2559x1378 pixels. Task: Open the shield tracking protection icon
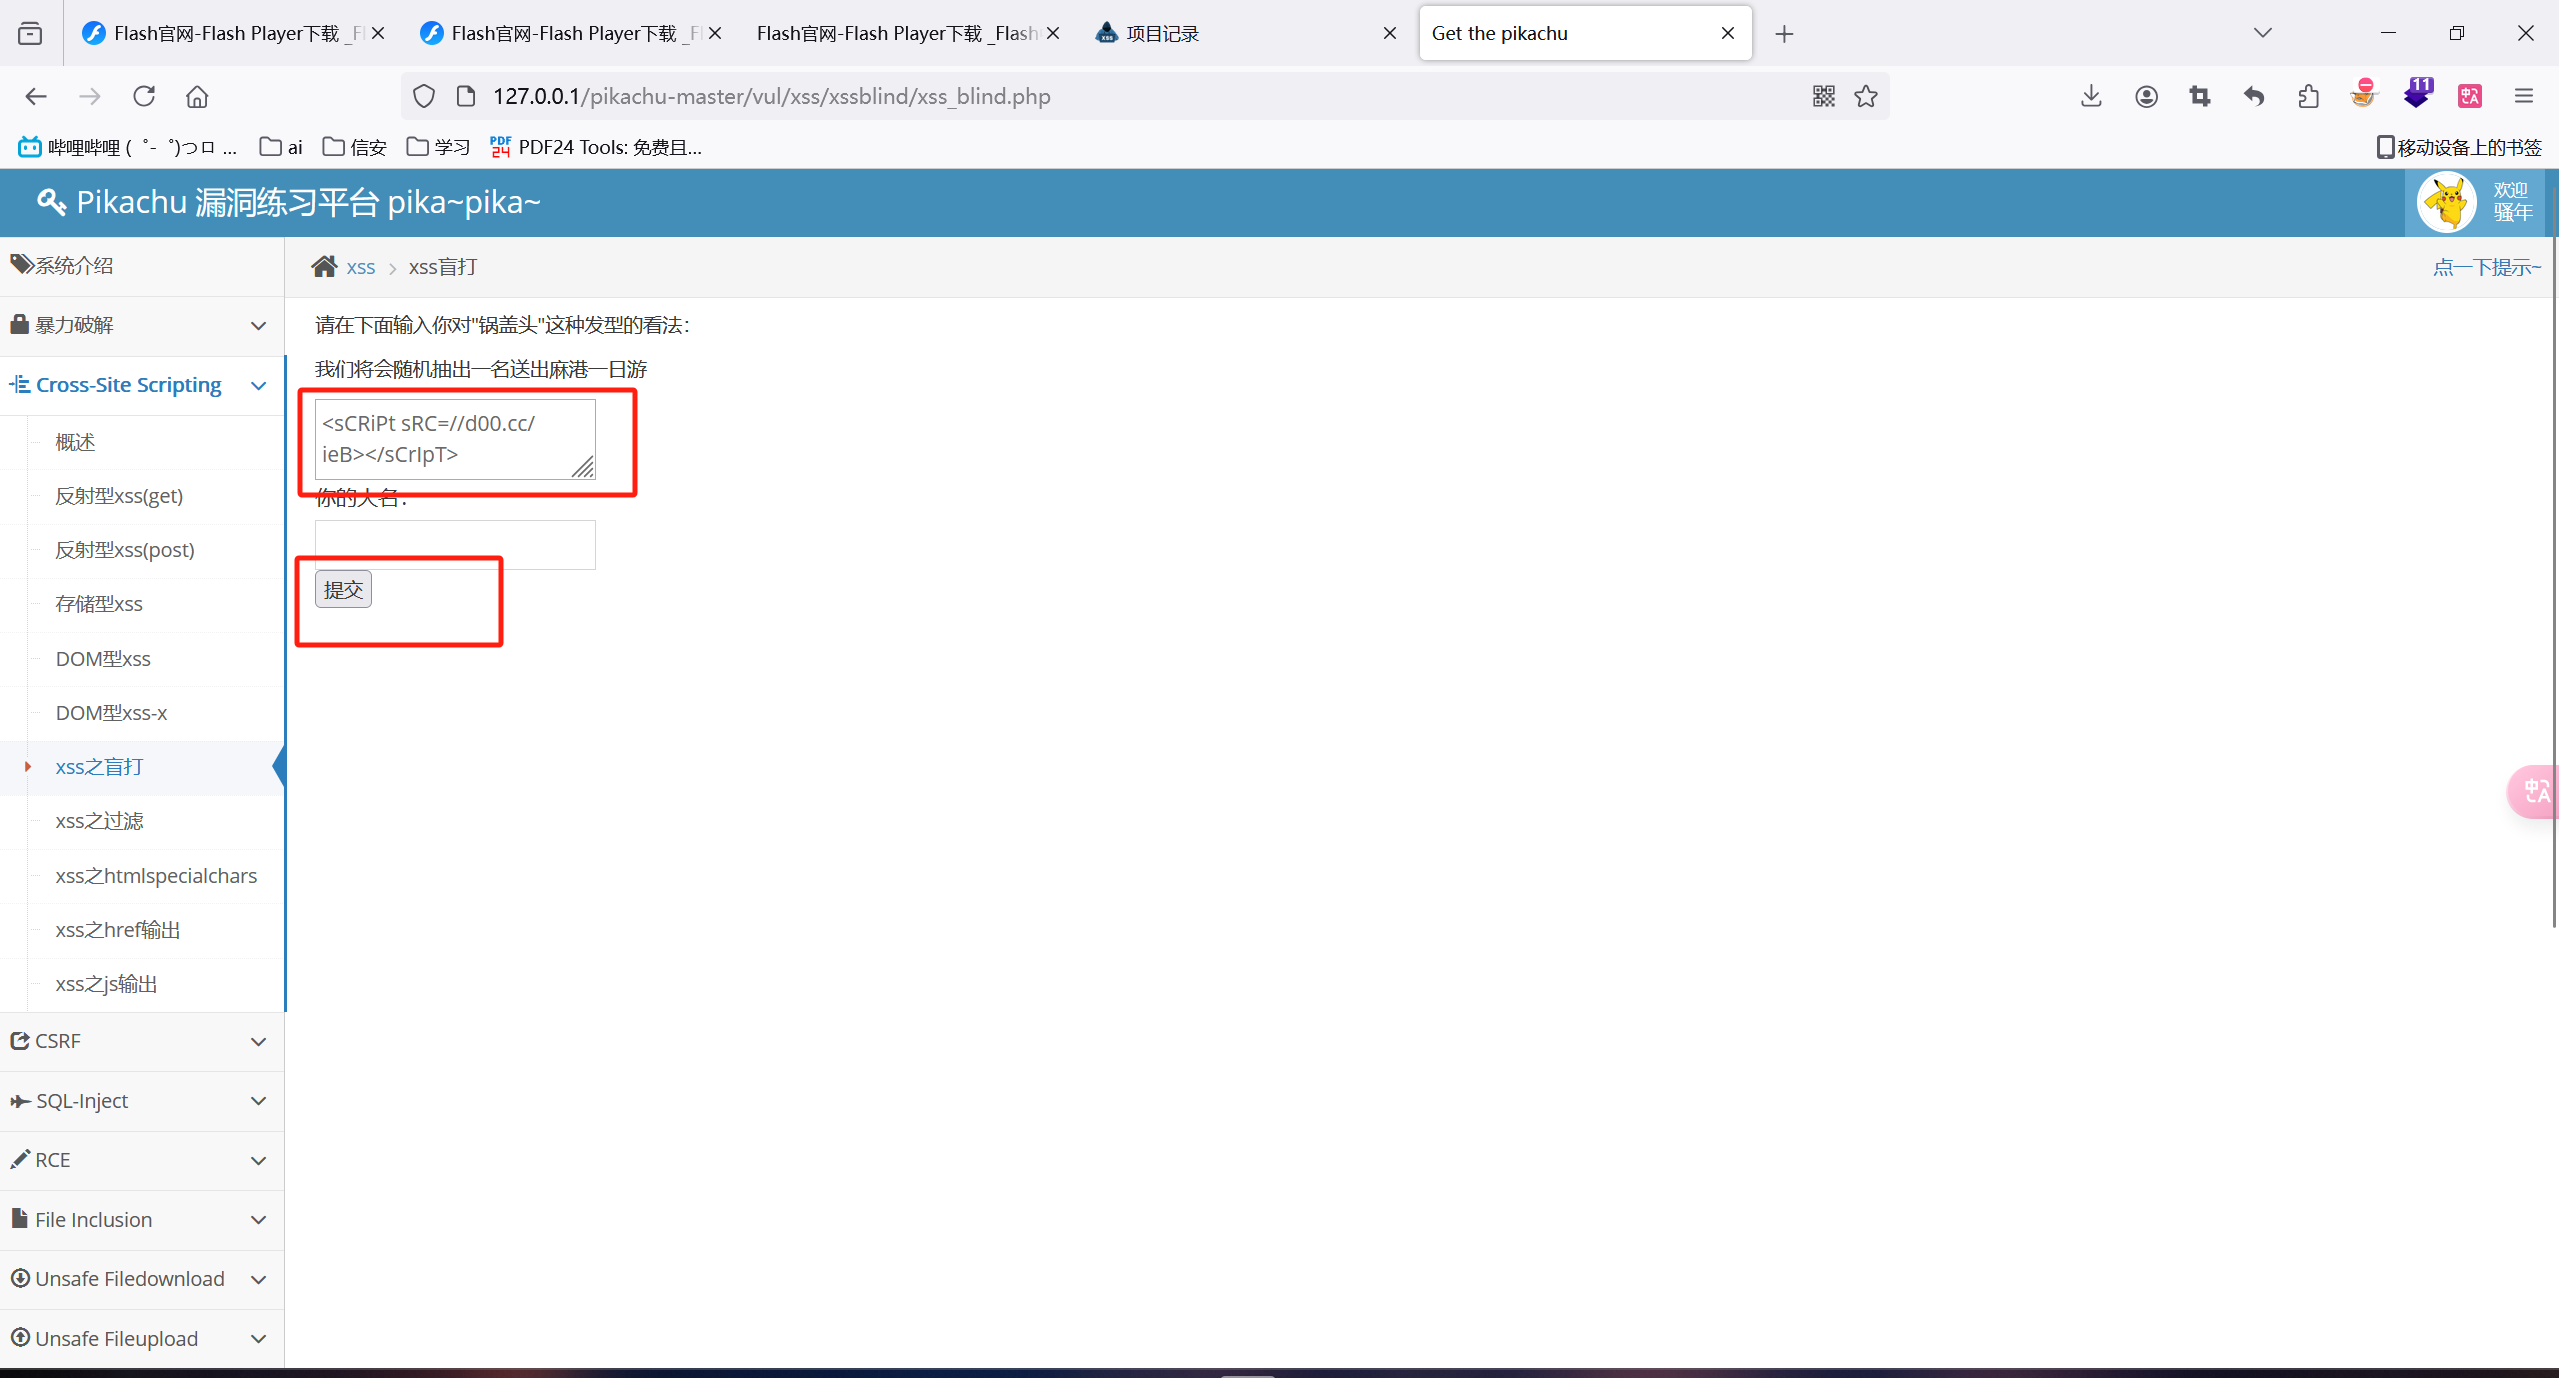click(424, 96)
